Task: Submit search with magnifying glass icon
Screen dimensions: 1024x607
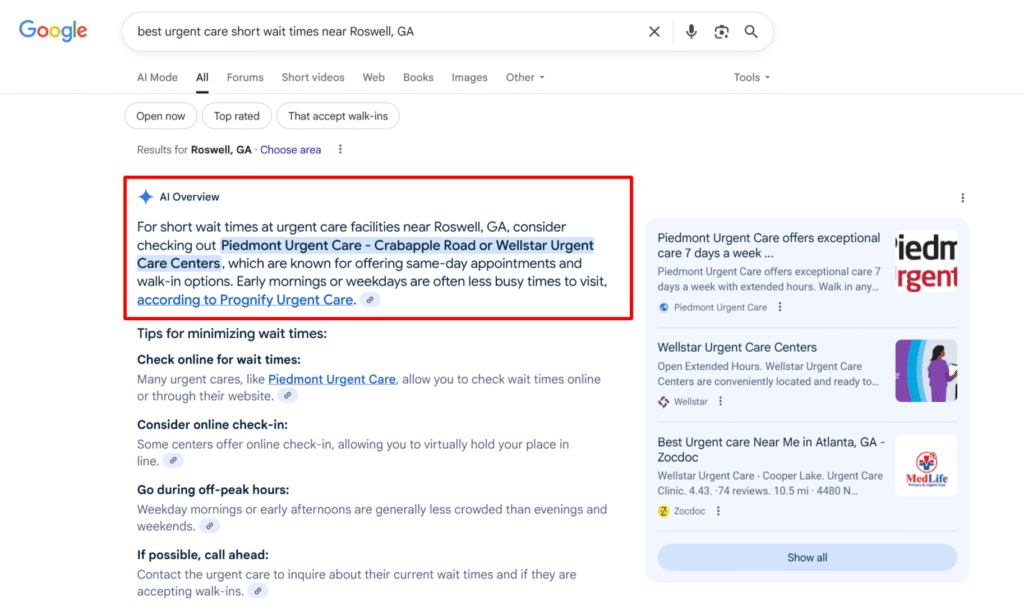Action: tap(751, 31)
